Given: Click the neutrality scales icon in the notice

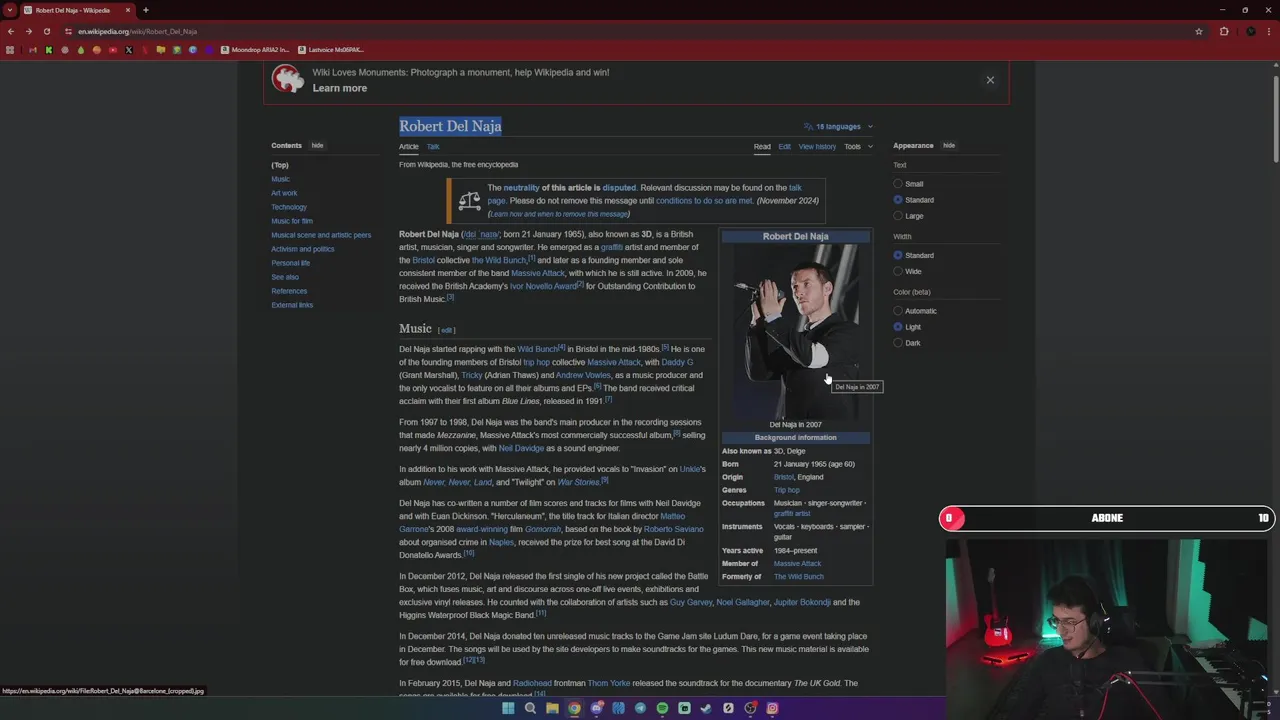Looking at the screenshot, I should (469, 200).
